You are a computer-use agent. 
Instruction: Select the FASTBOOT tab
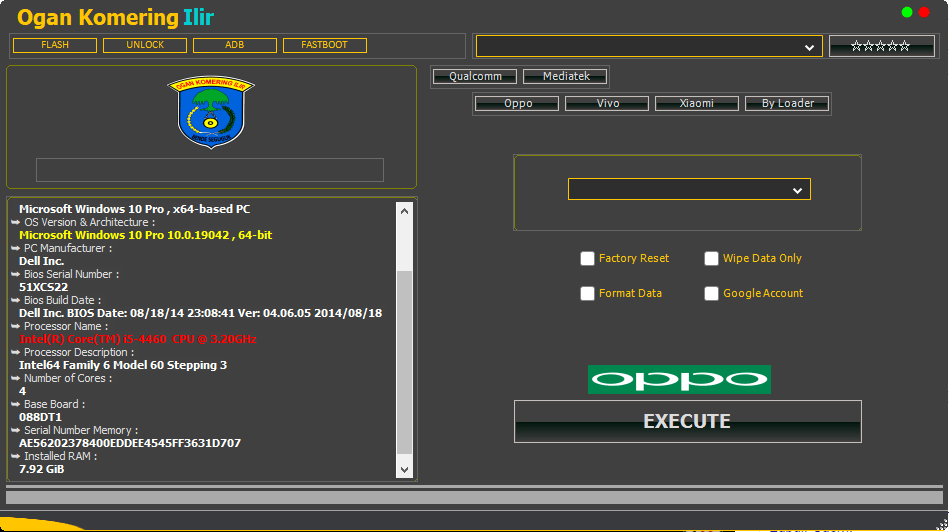[x=325, y=45]
